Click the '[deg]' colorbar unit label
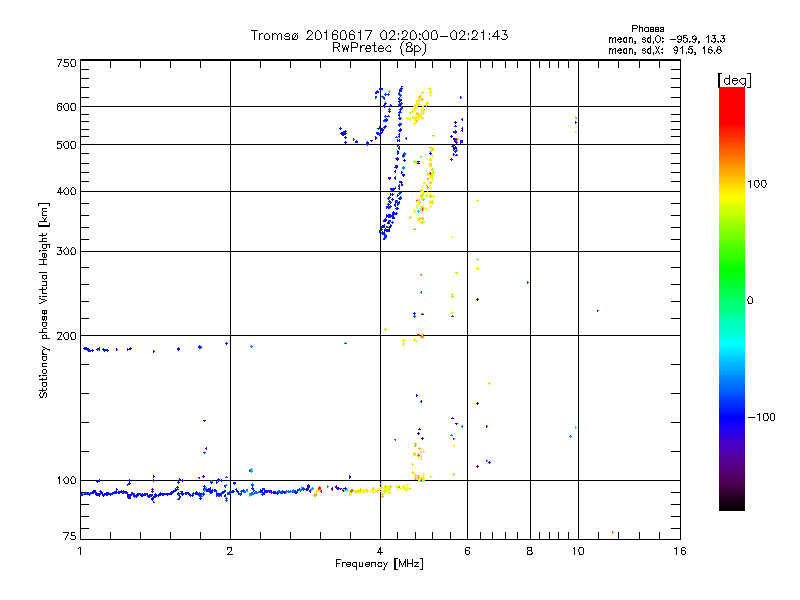800x600 pixels. point(734,80)
